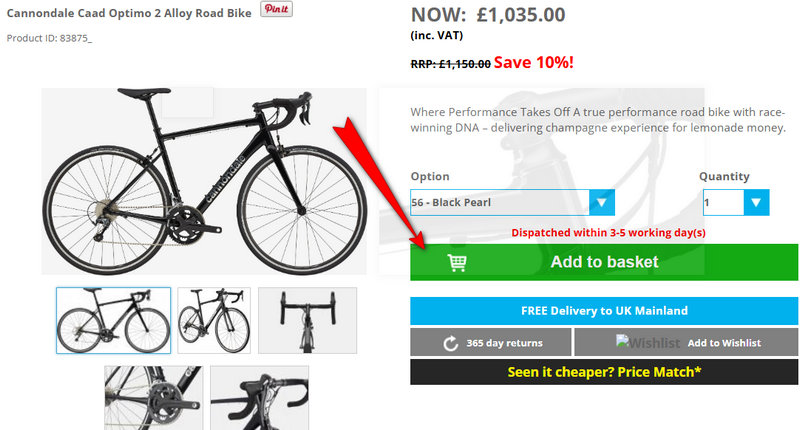Click FREE Delivery to UK Mainland banner
The width and height of the screenshot is (800, 430).
(x=604, y=310)
